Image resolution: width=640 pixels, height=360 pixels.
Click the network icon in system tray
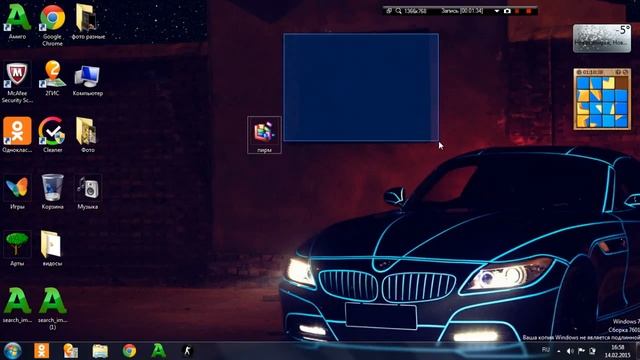click(592, 351)
